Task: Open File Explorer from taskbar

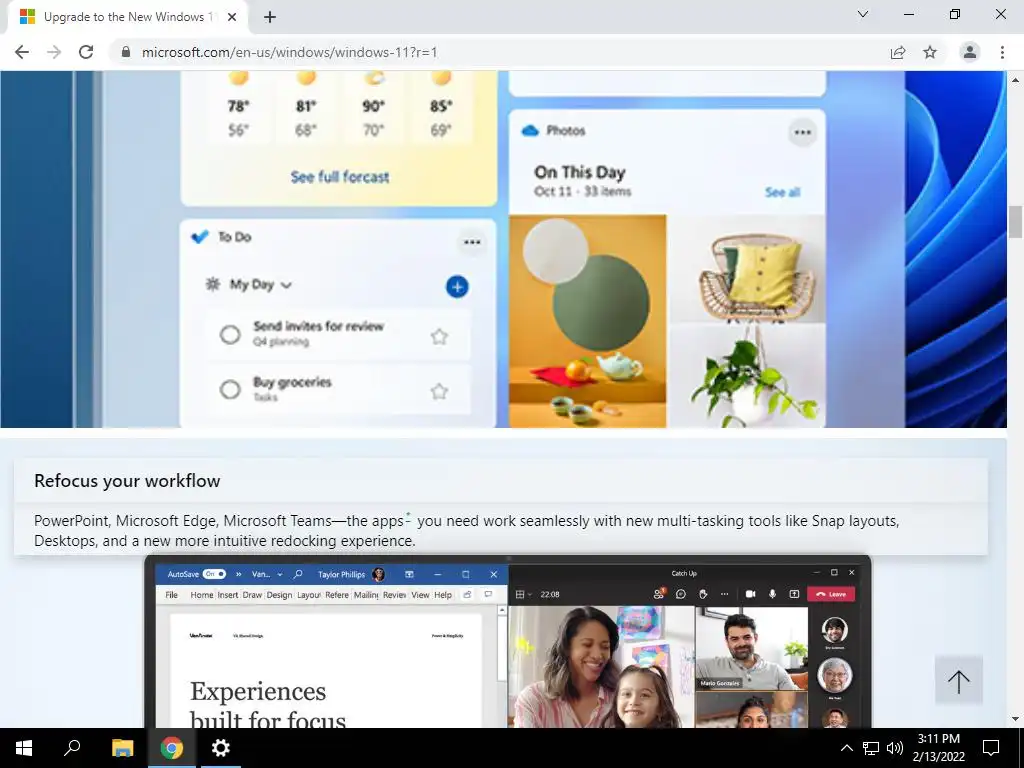Action: (122, 748)
